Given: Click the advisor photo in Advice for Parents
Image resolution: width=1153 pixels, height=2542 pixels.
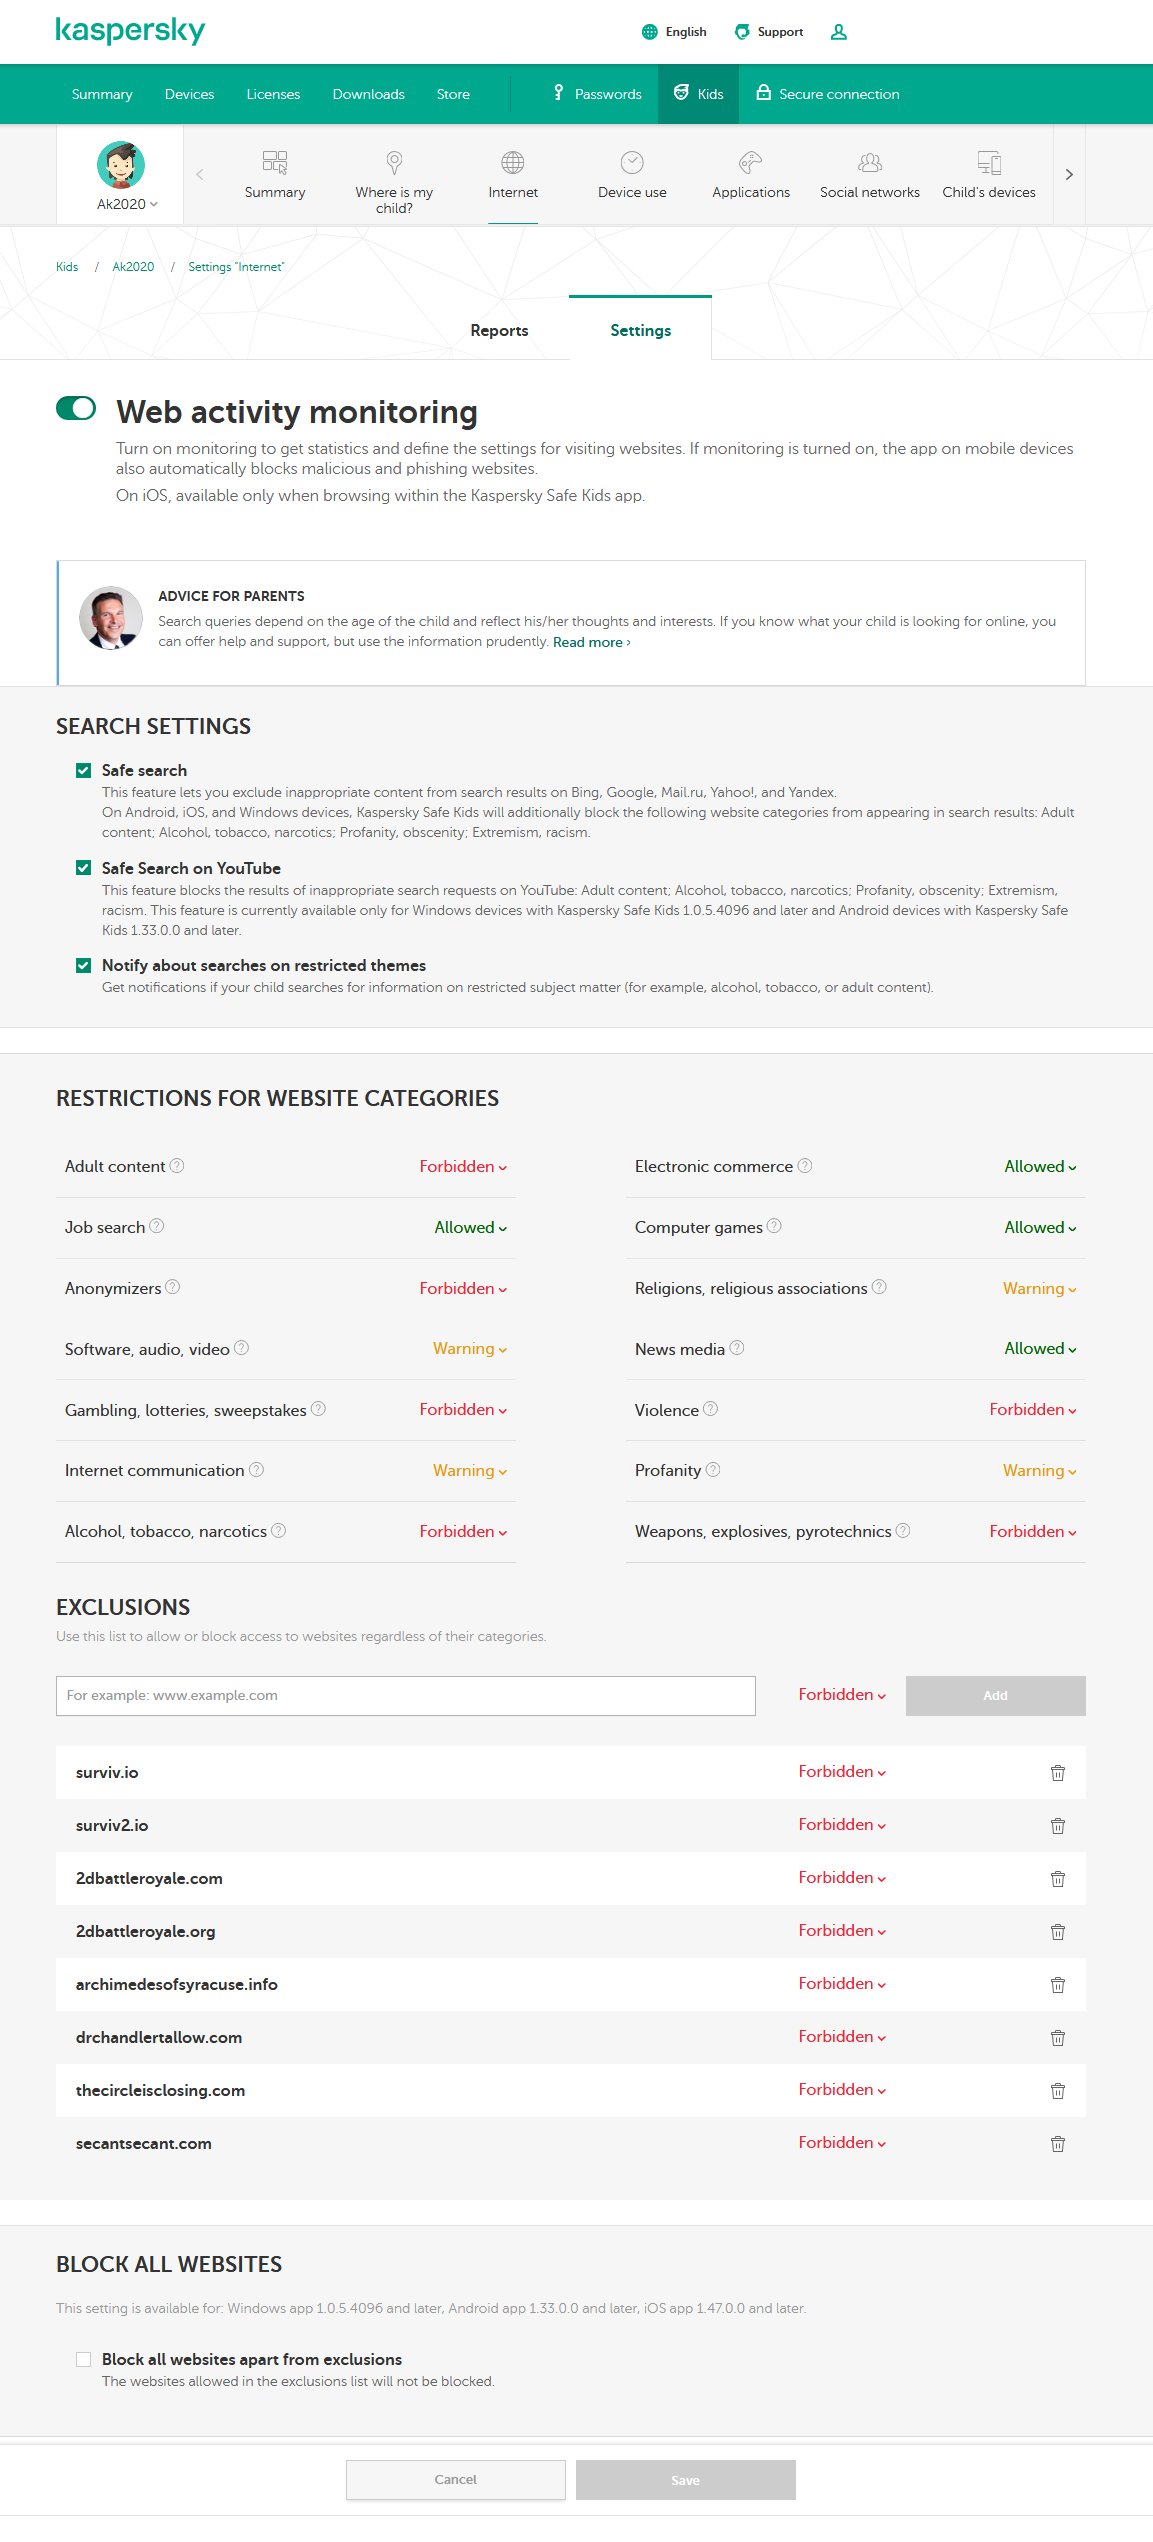Looking at the screenshot, I should click(x=111, y=618).
